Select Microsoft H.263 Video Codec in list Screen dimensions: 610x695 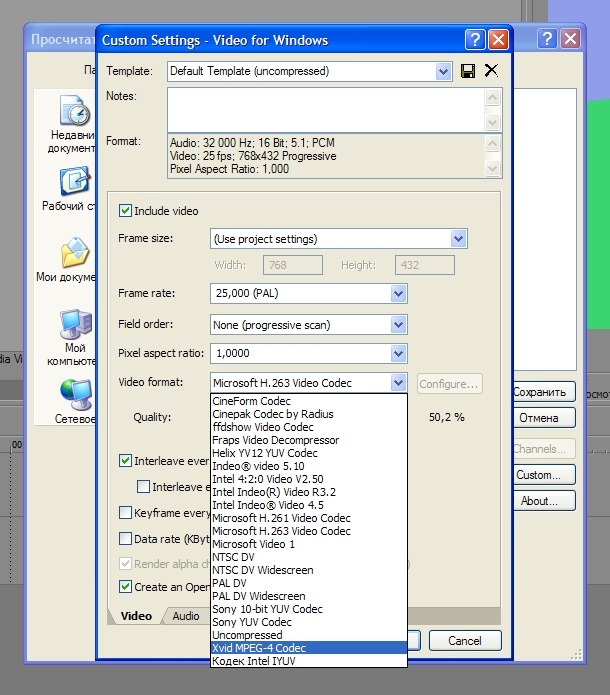309,531
